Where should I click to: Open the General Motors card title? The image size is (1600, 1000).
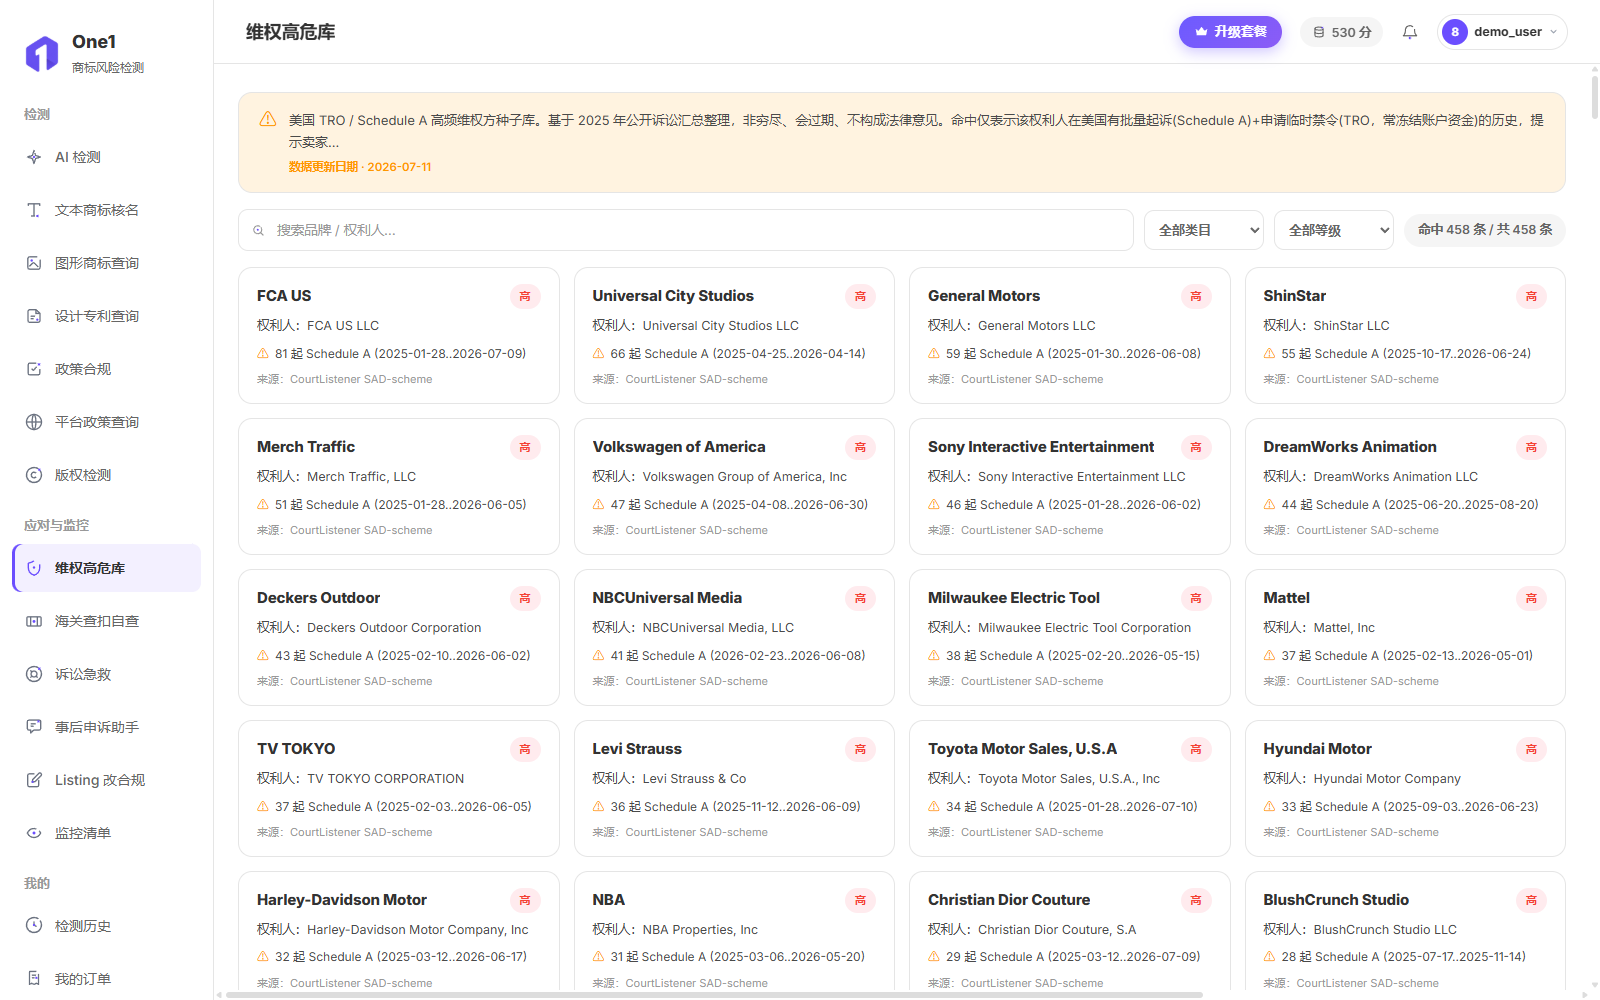(984, 296)
